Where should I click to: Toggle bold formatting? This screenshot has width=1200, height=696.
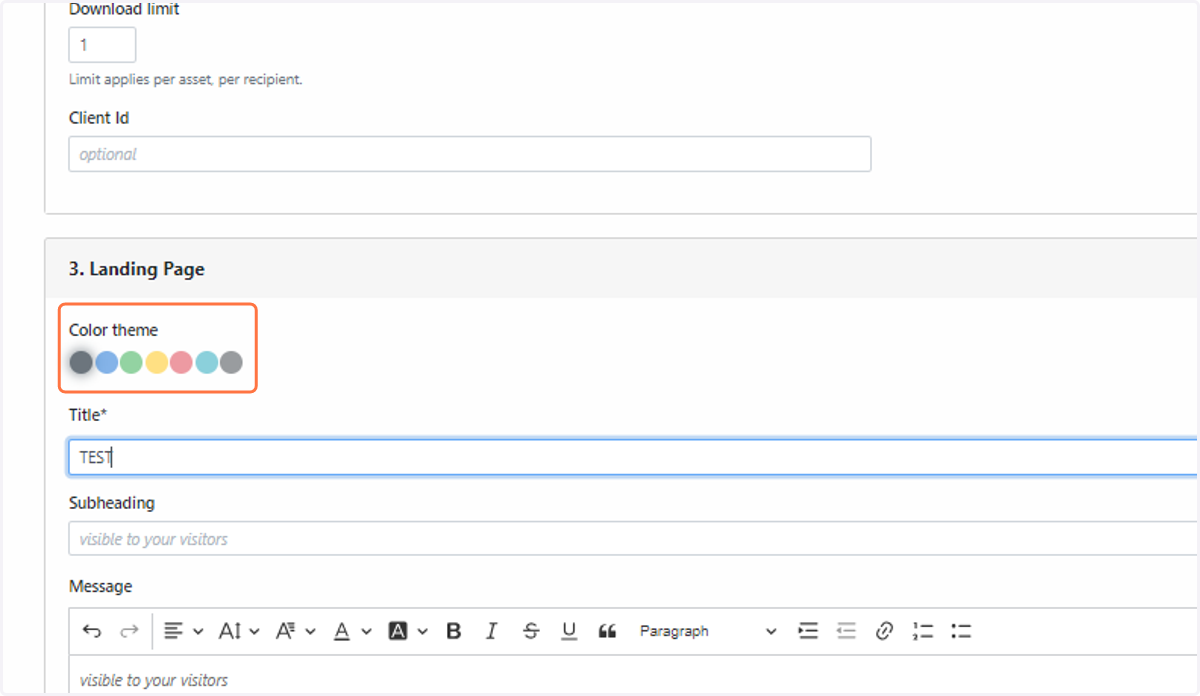453,631
